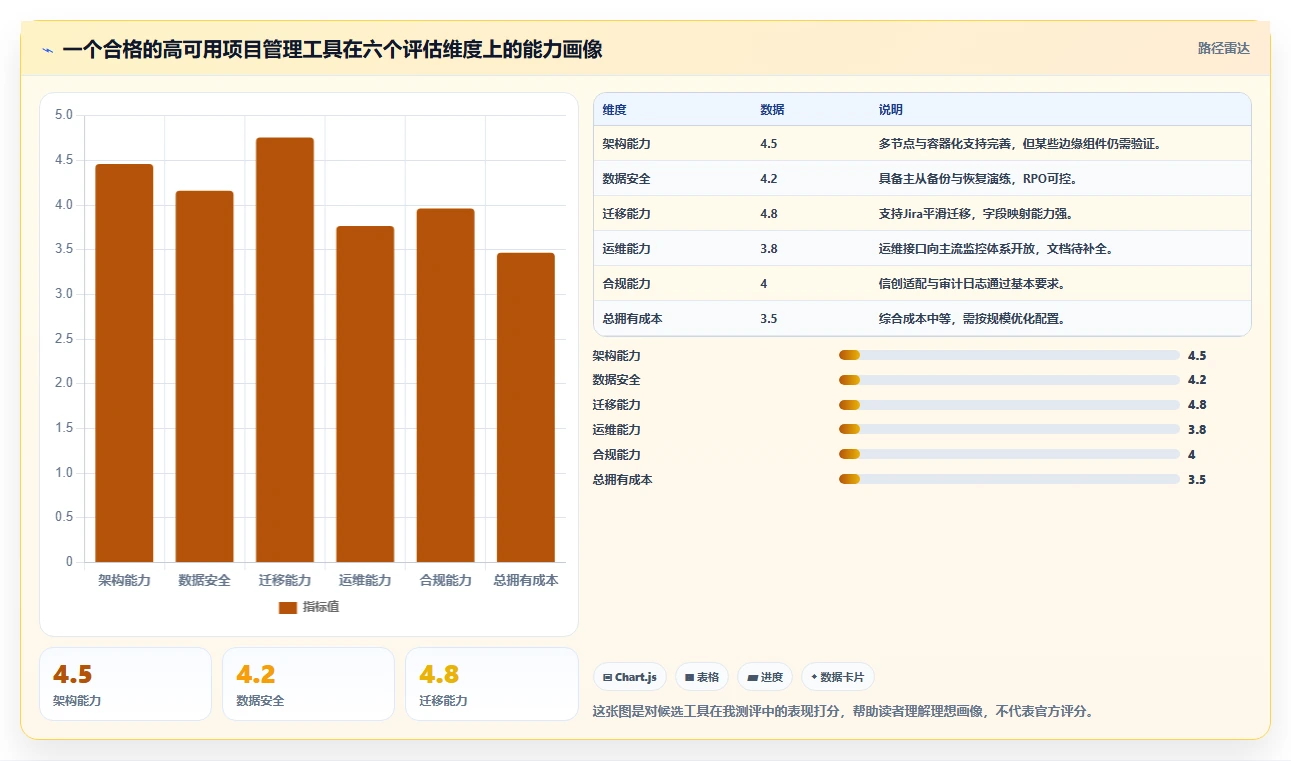Click the 架构能力 bar in chart
This screenshot has width=1291, height=761.
pyautogui.click(x=124, y=363)
